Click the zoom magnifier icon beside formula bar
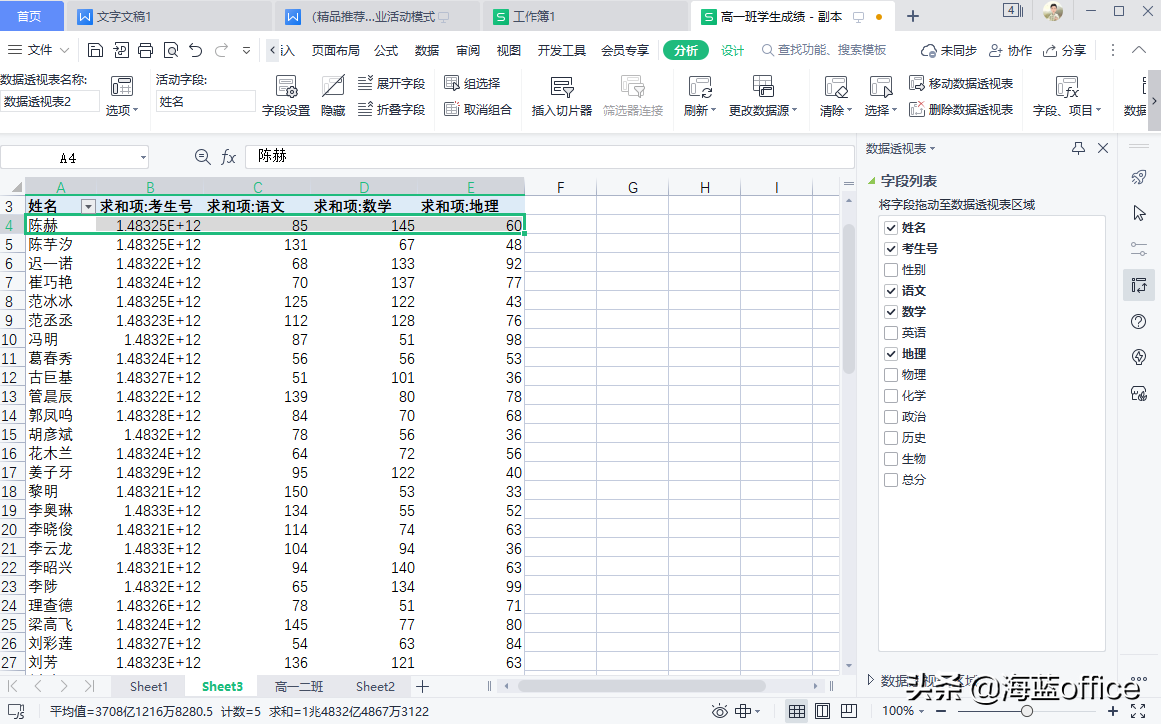The width and height of the screenshot is (1161, 724). (x=202, y=156)
